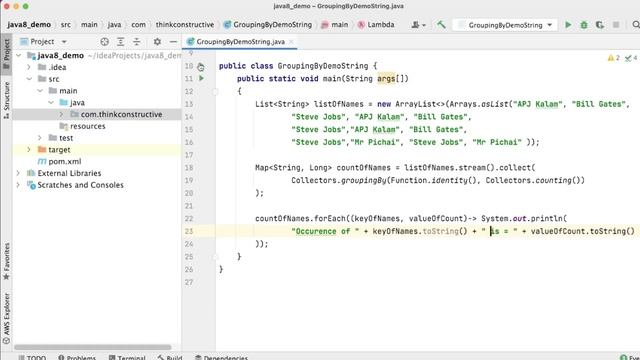Click Collectors.counting() on line 19
640x360 pixels.
tap(533, 180)
